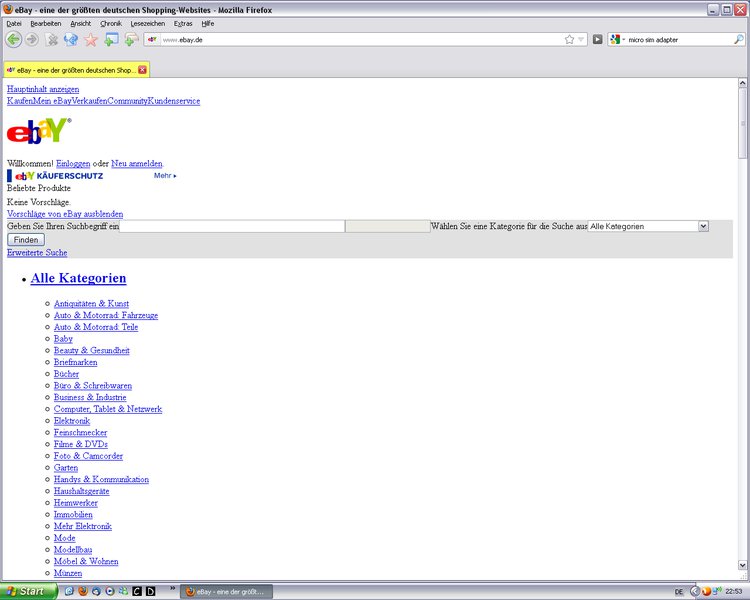
Task: Expand the quick launch overflow chevron
Action: (172, 588)
